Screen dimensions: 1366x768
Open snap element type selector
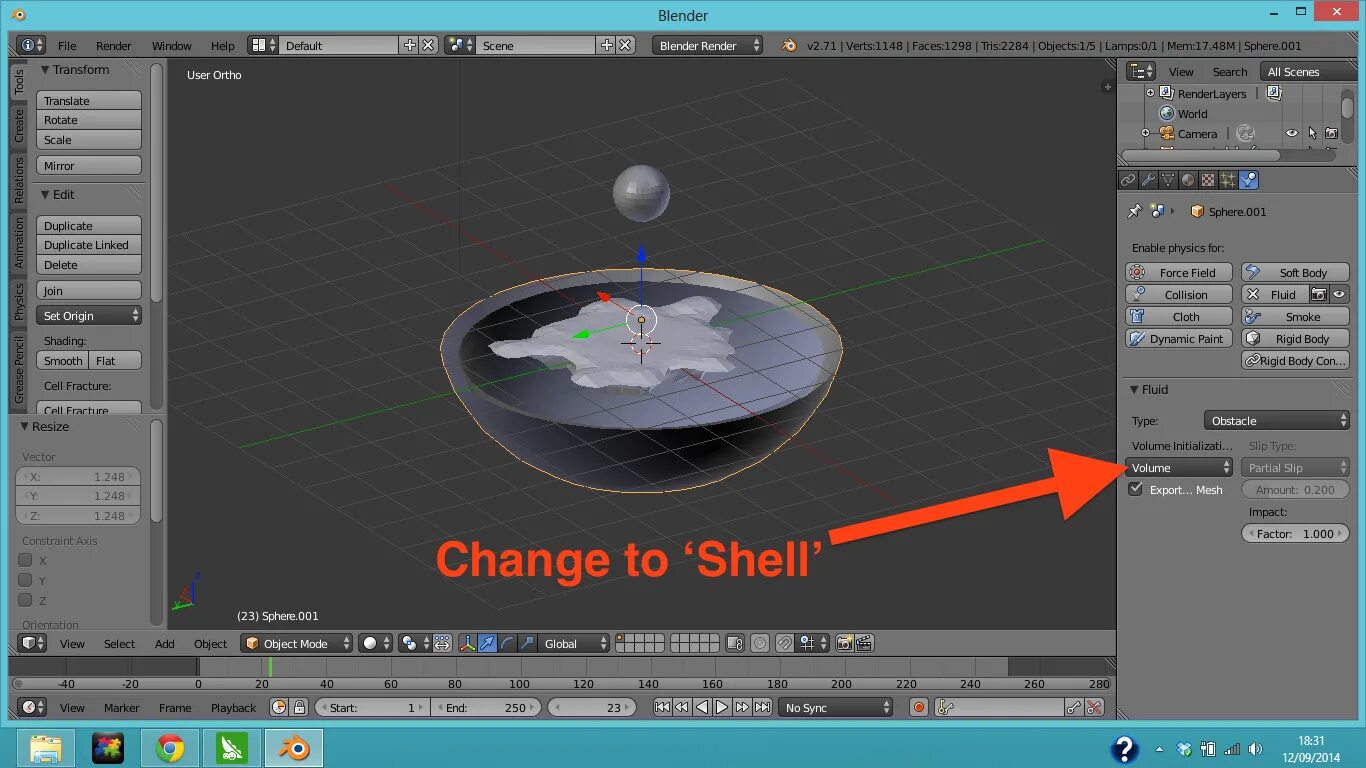(x=812, y=643)
